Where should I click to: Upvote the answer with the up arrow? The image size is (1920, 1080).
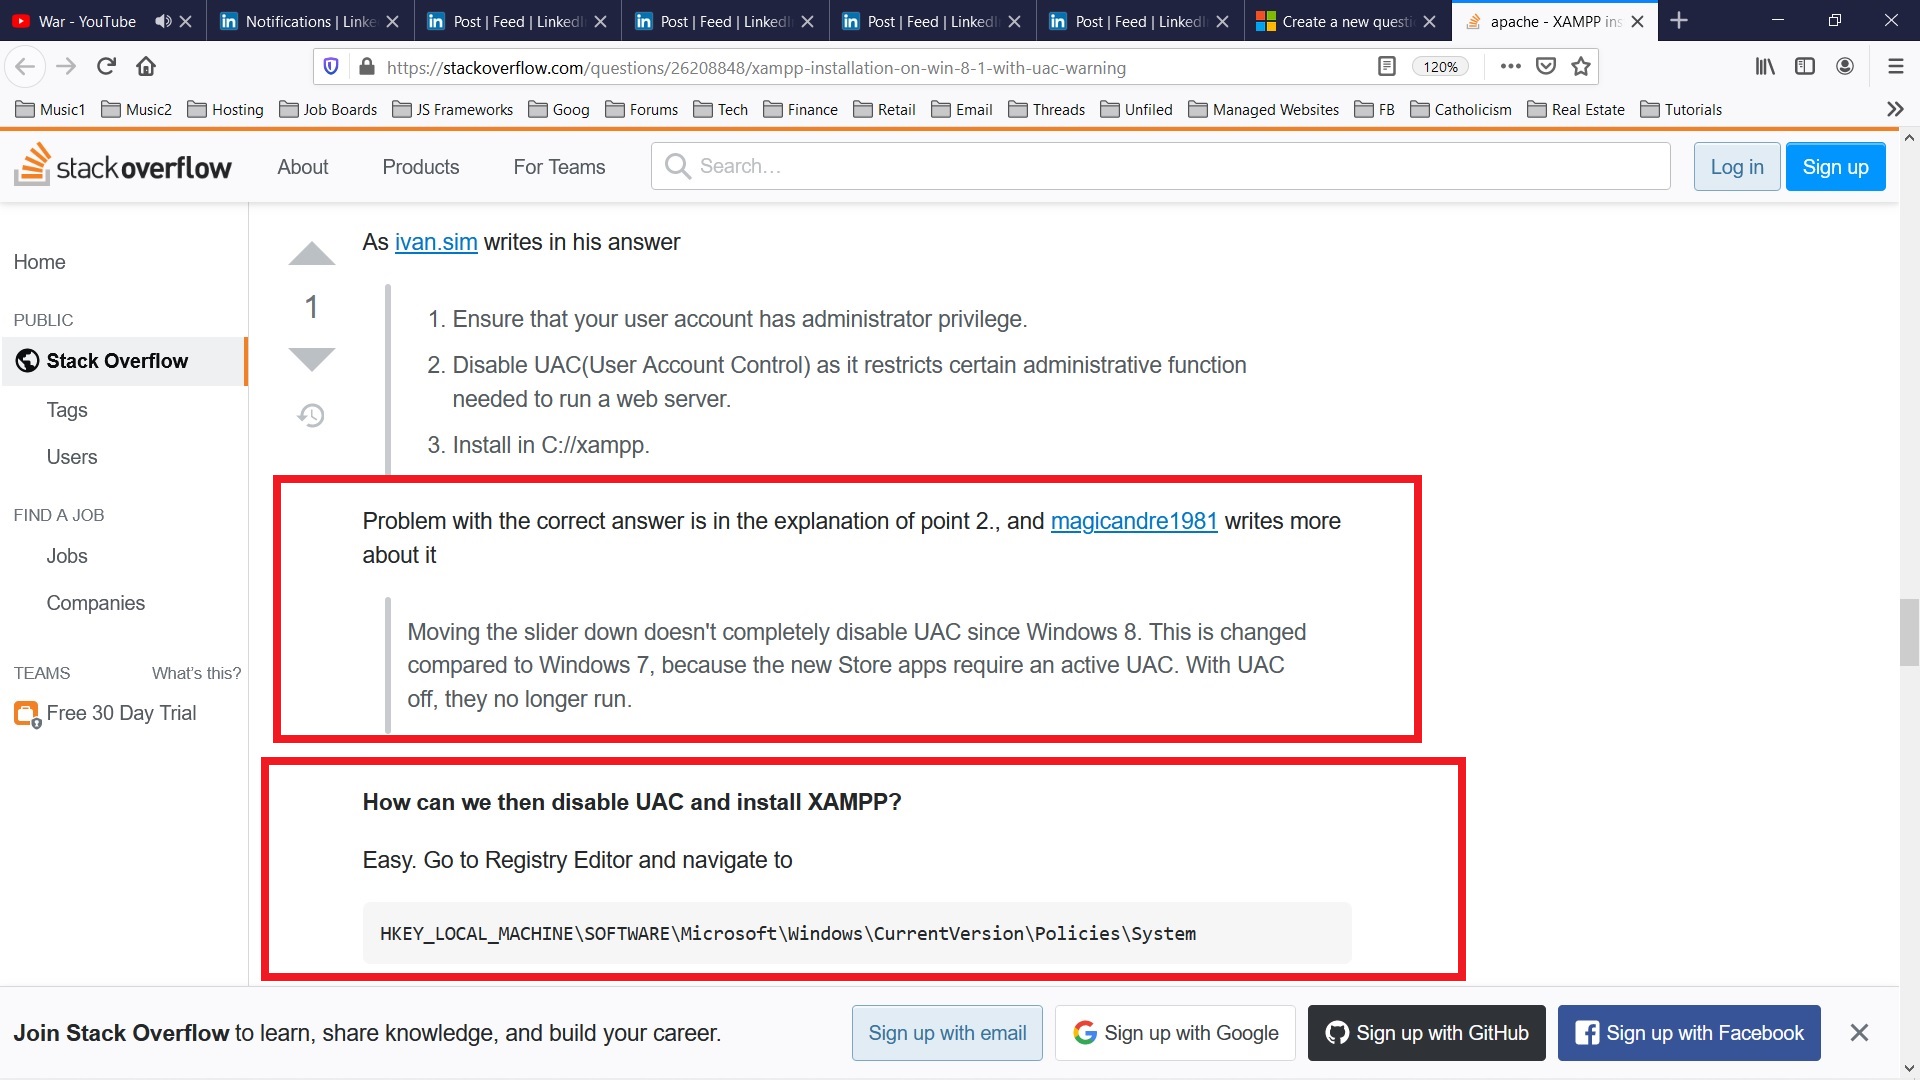(311, 254)
